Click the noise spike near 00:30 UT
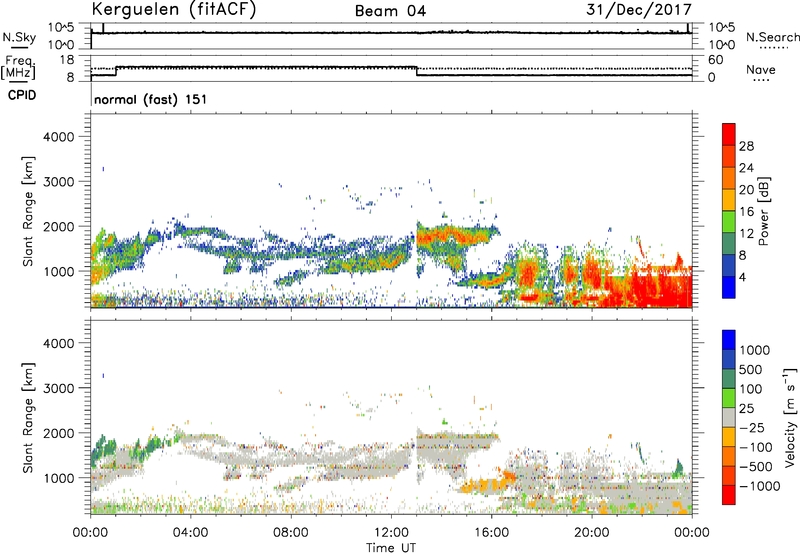Image resolution: width=800 pixels, height=554 pixels. point(104,28)
